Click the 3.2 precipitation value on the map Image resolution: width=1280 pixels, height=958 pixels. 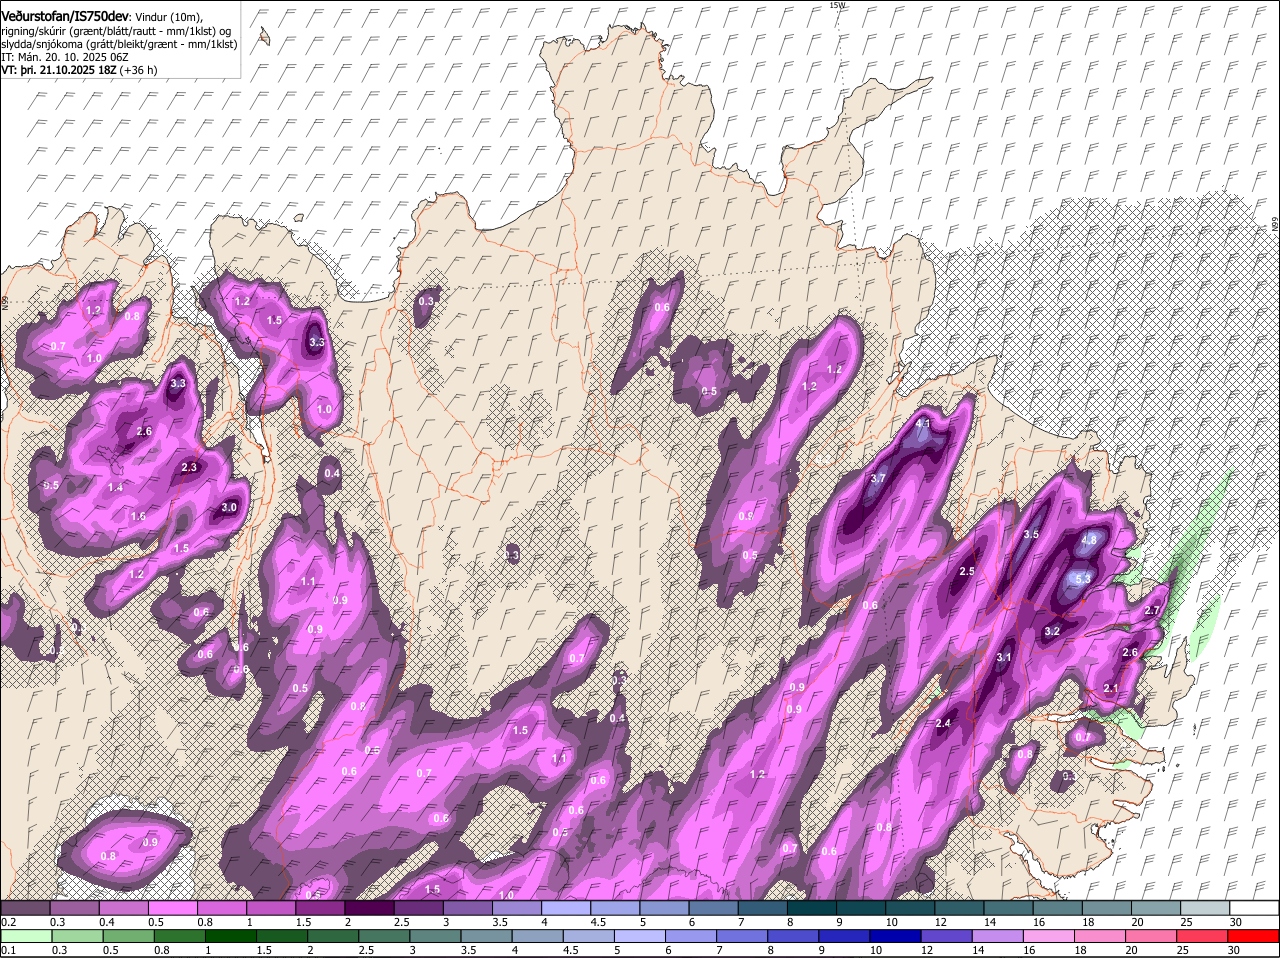coord(1051,632)
